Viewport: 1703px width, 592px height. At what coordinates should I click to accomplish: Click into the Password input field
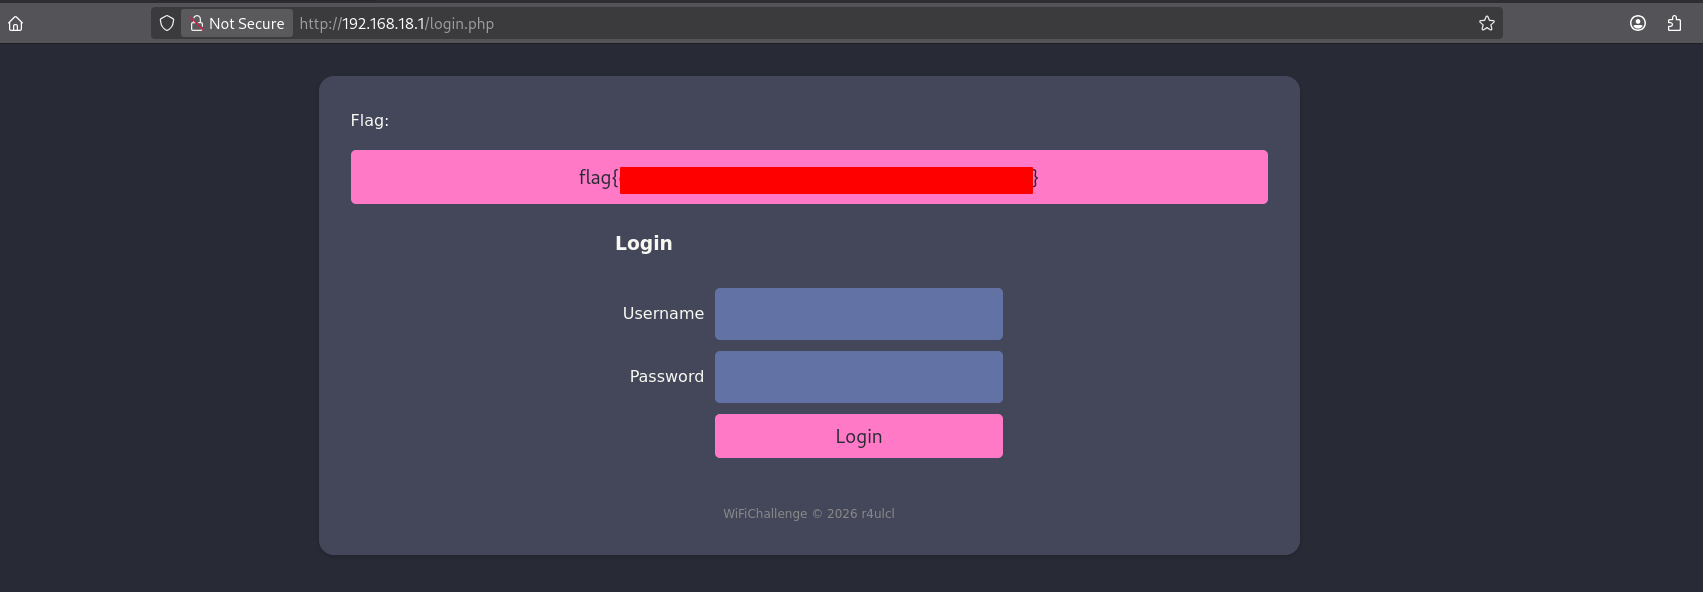coord(858,377)
